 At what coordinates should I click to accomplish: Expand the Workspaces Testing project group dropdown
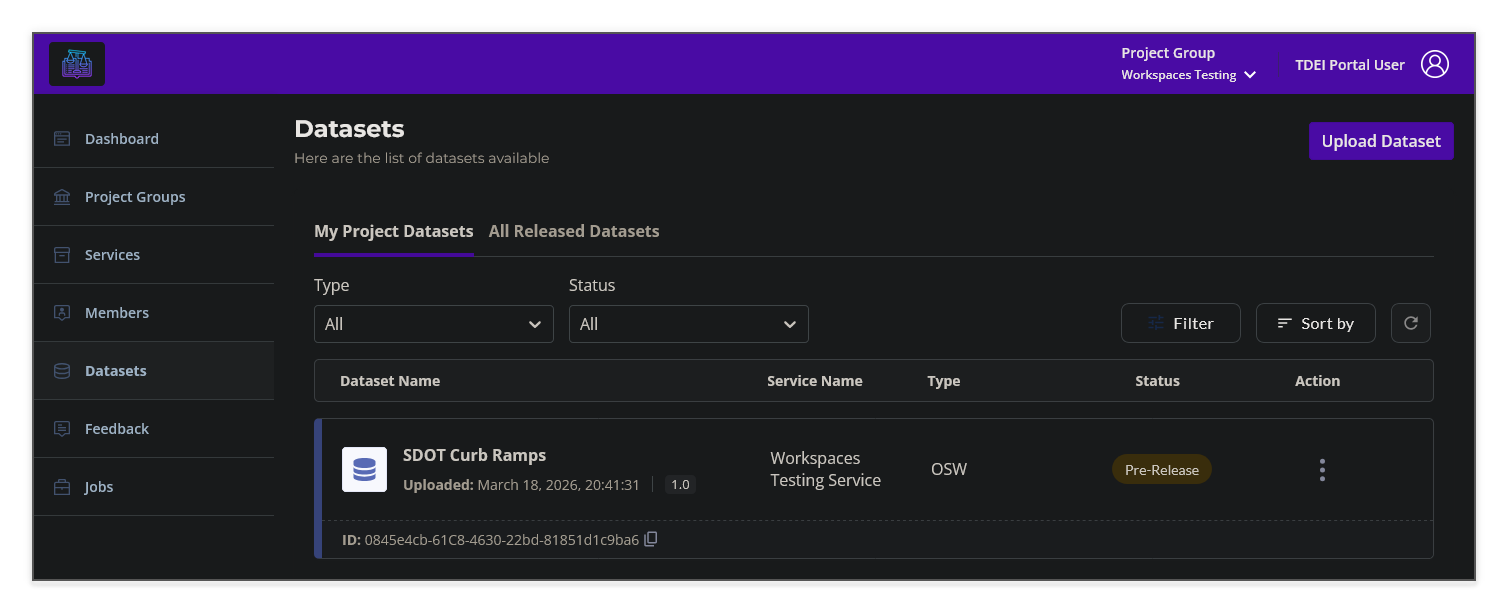1250,74
